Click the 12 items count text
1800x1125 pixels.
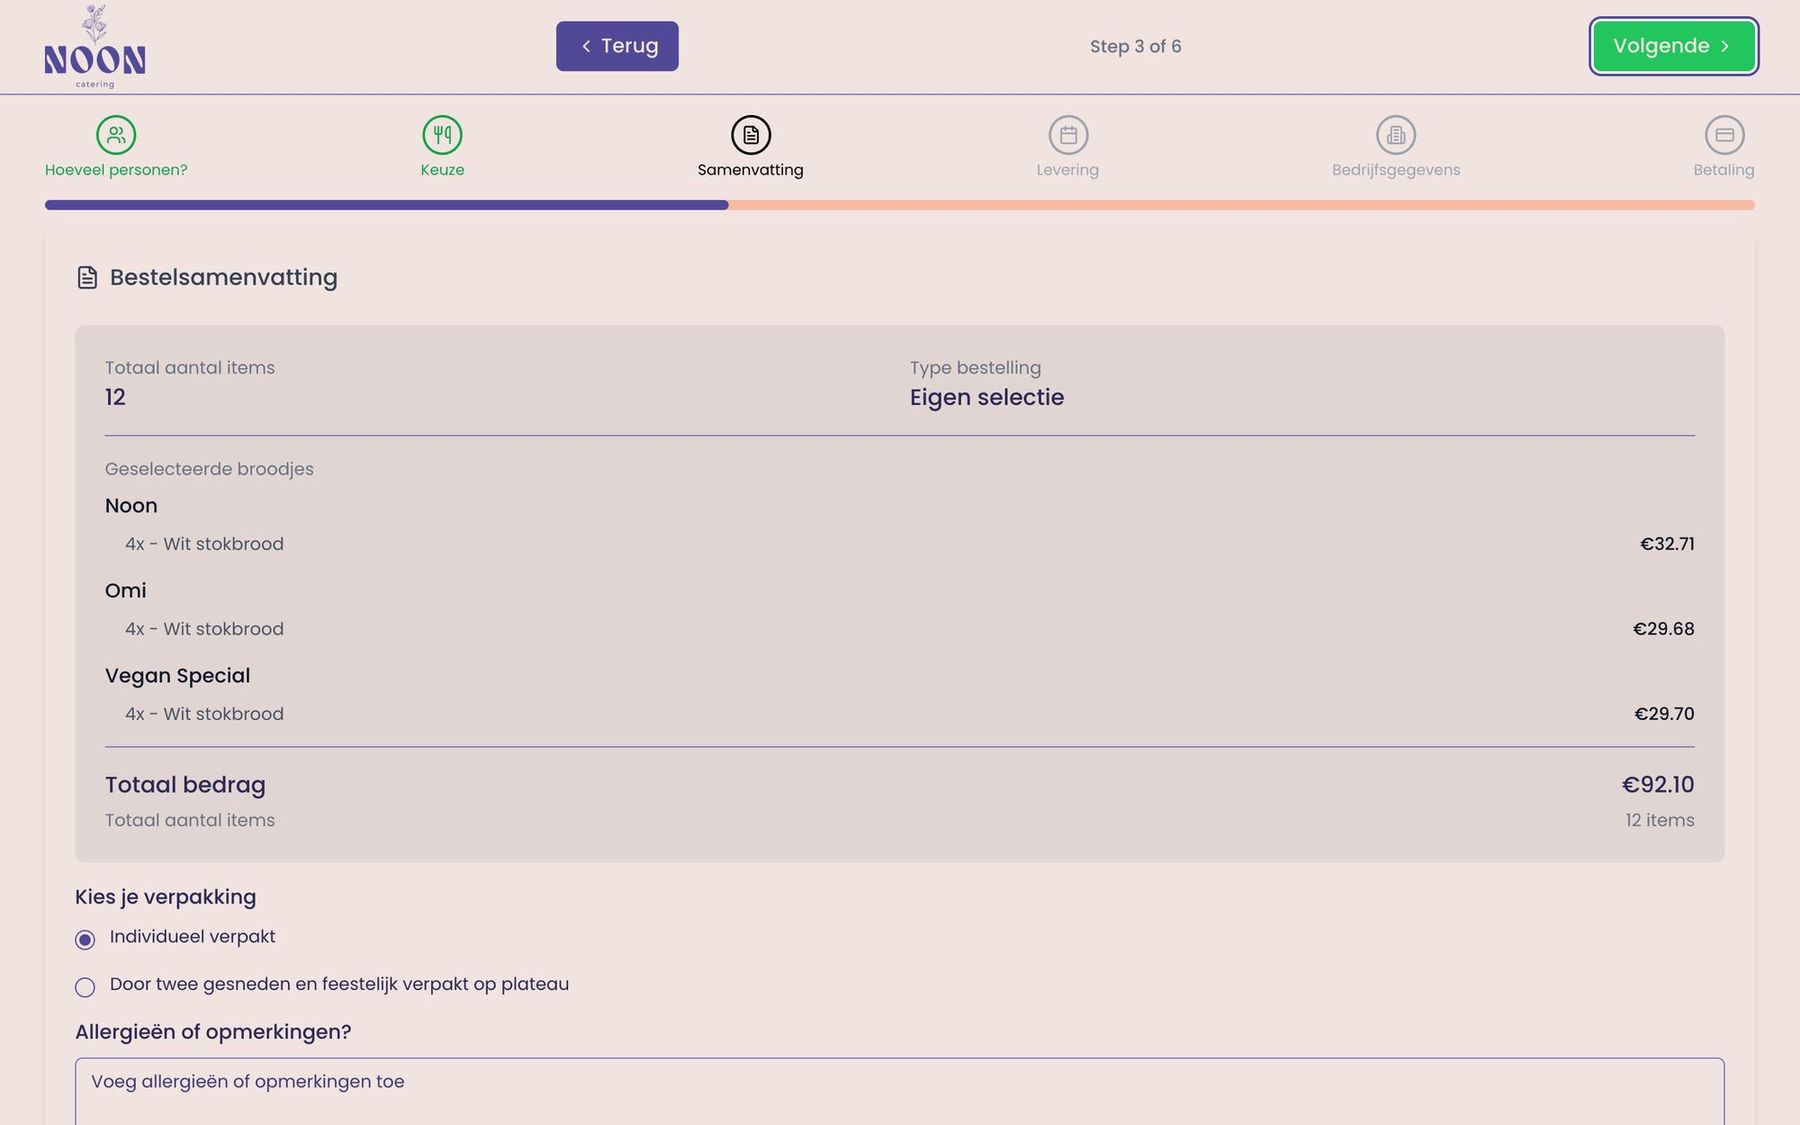click(1660, 820)
